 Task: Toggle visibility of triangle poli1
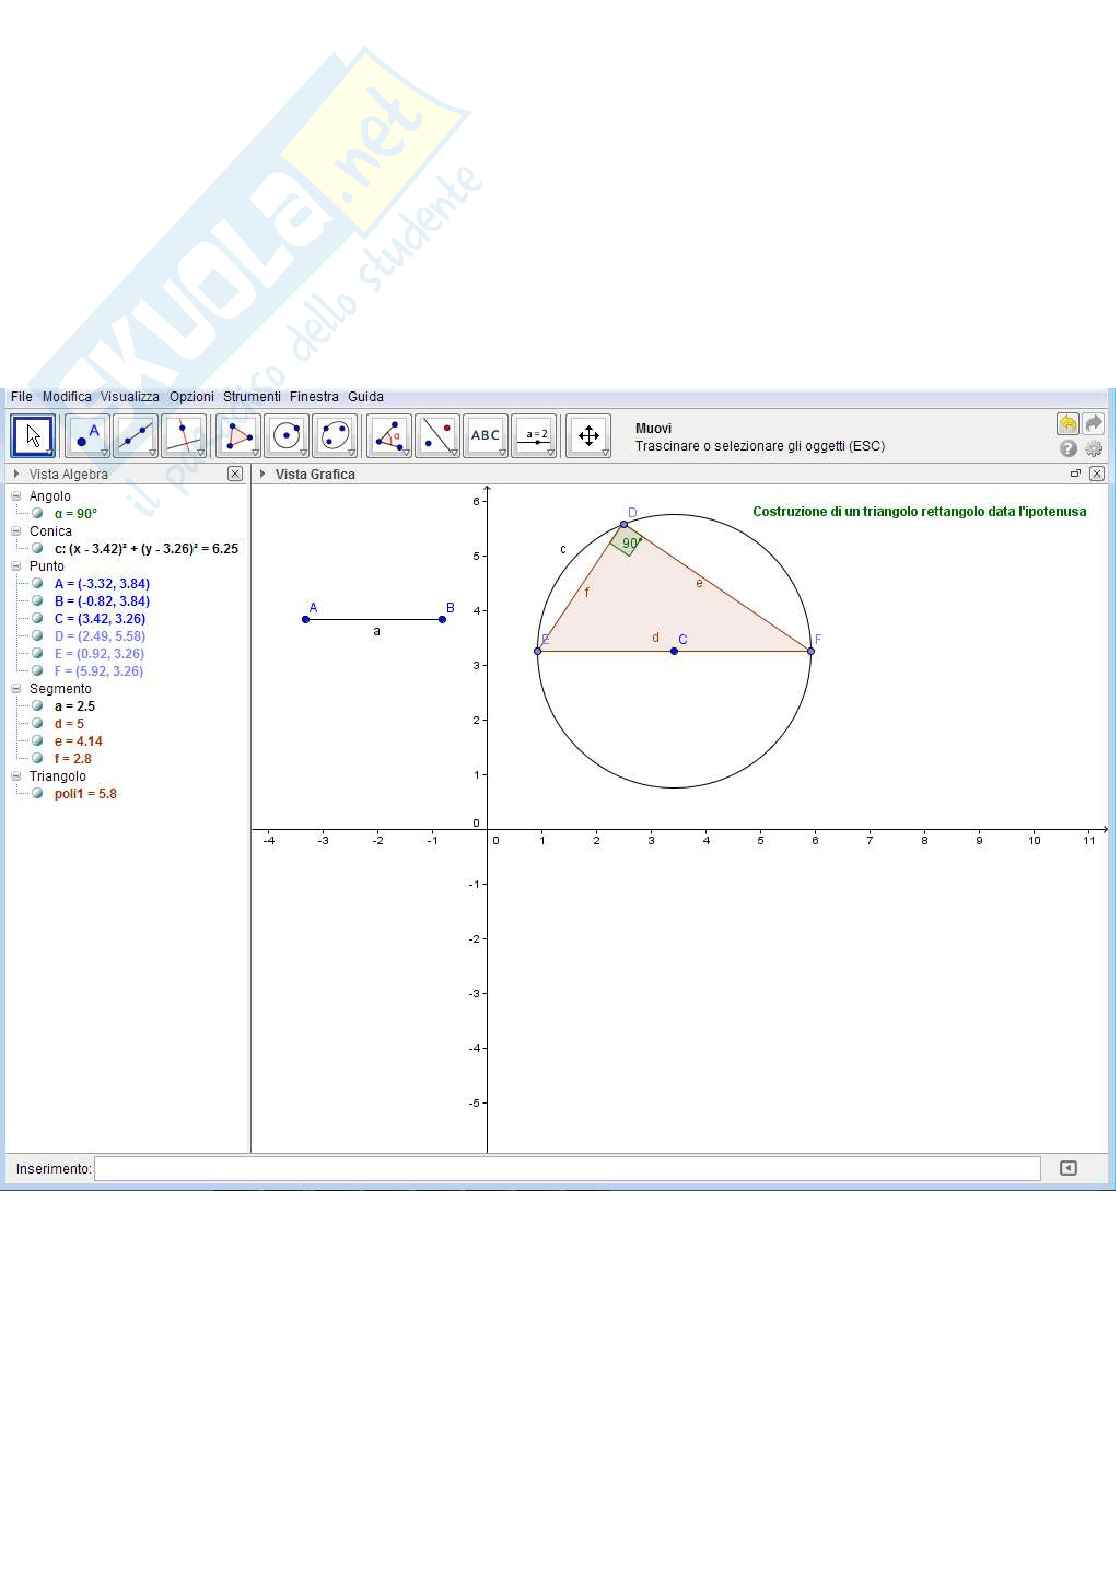pyautogui.click(x=38, y=793)
